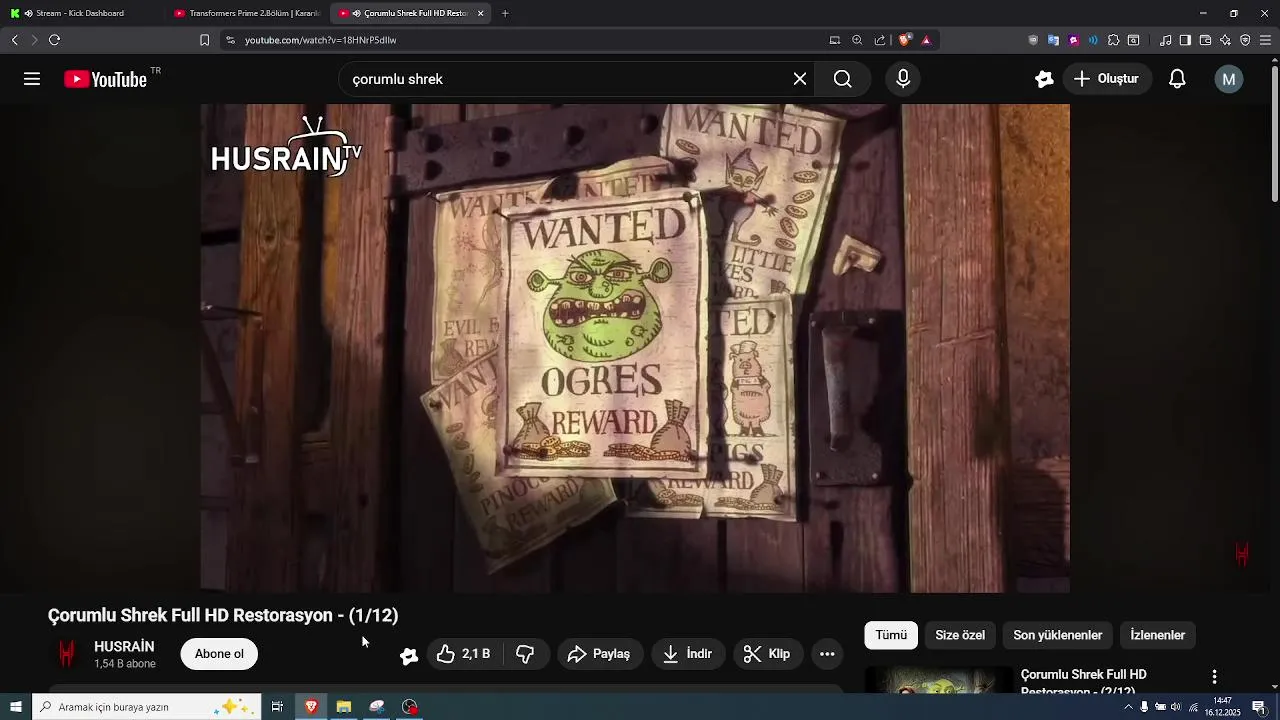Image resolution: width=1280 pixels, height=720 pixels.
Task: Open the Brave Shields lion icon
Action: pyautogui.click(x=905, y=40)
